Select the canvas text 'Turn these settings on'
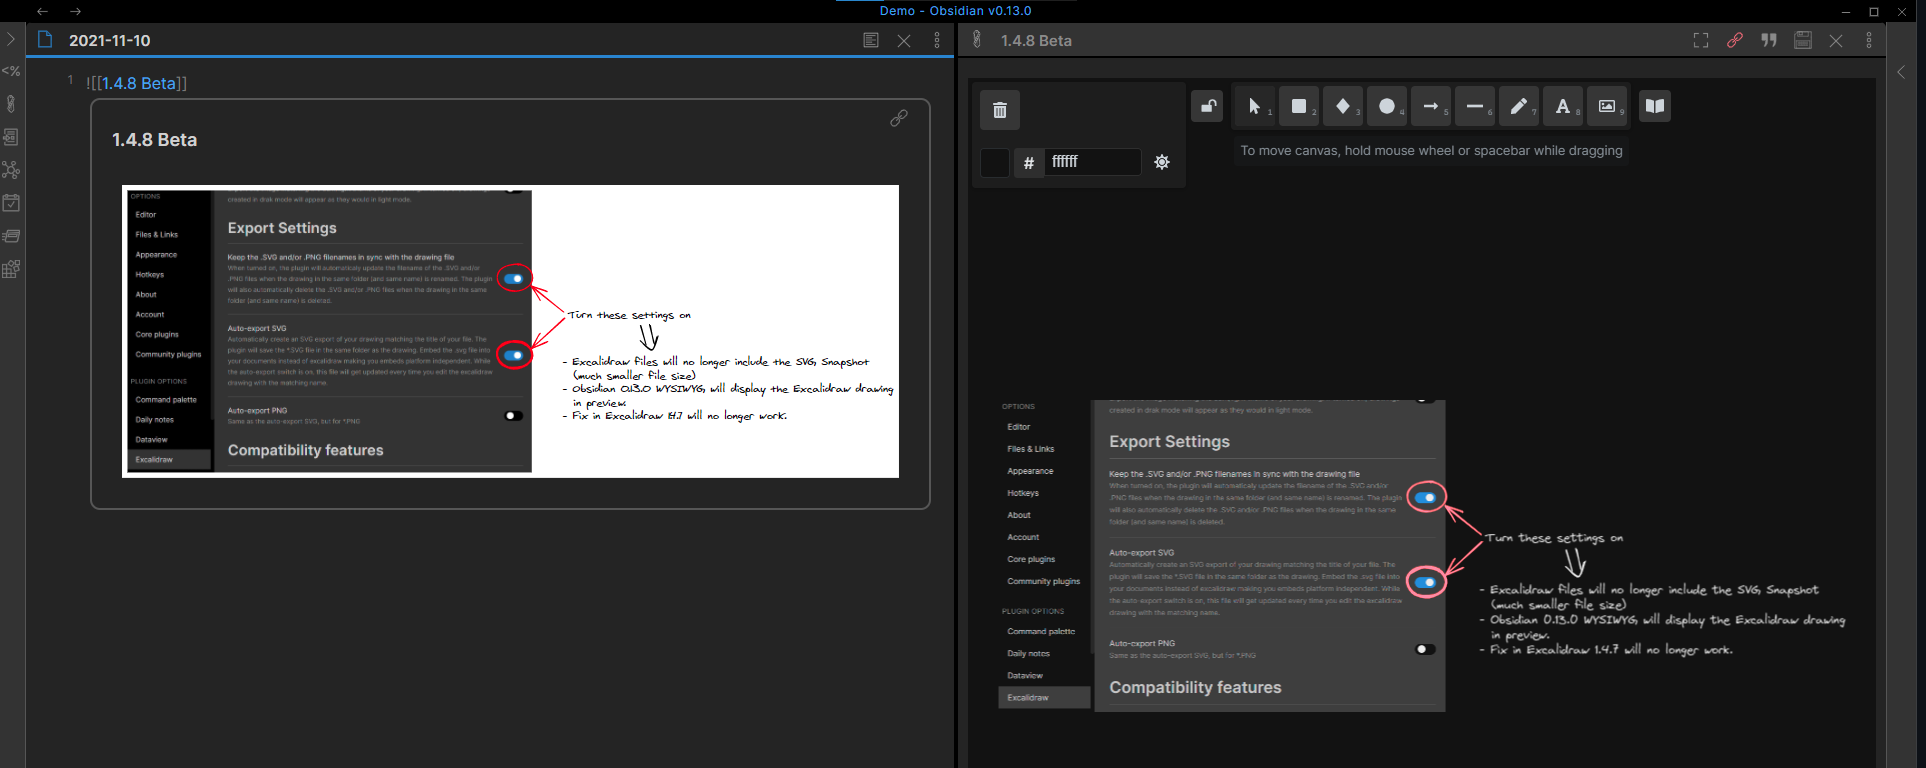The height and width of the screenshot is (768, 1926). pos(1553,538)
